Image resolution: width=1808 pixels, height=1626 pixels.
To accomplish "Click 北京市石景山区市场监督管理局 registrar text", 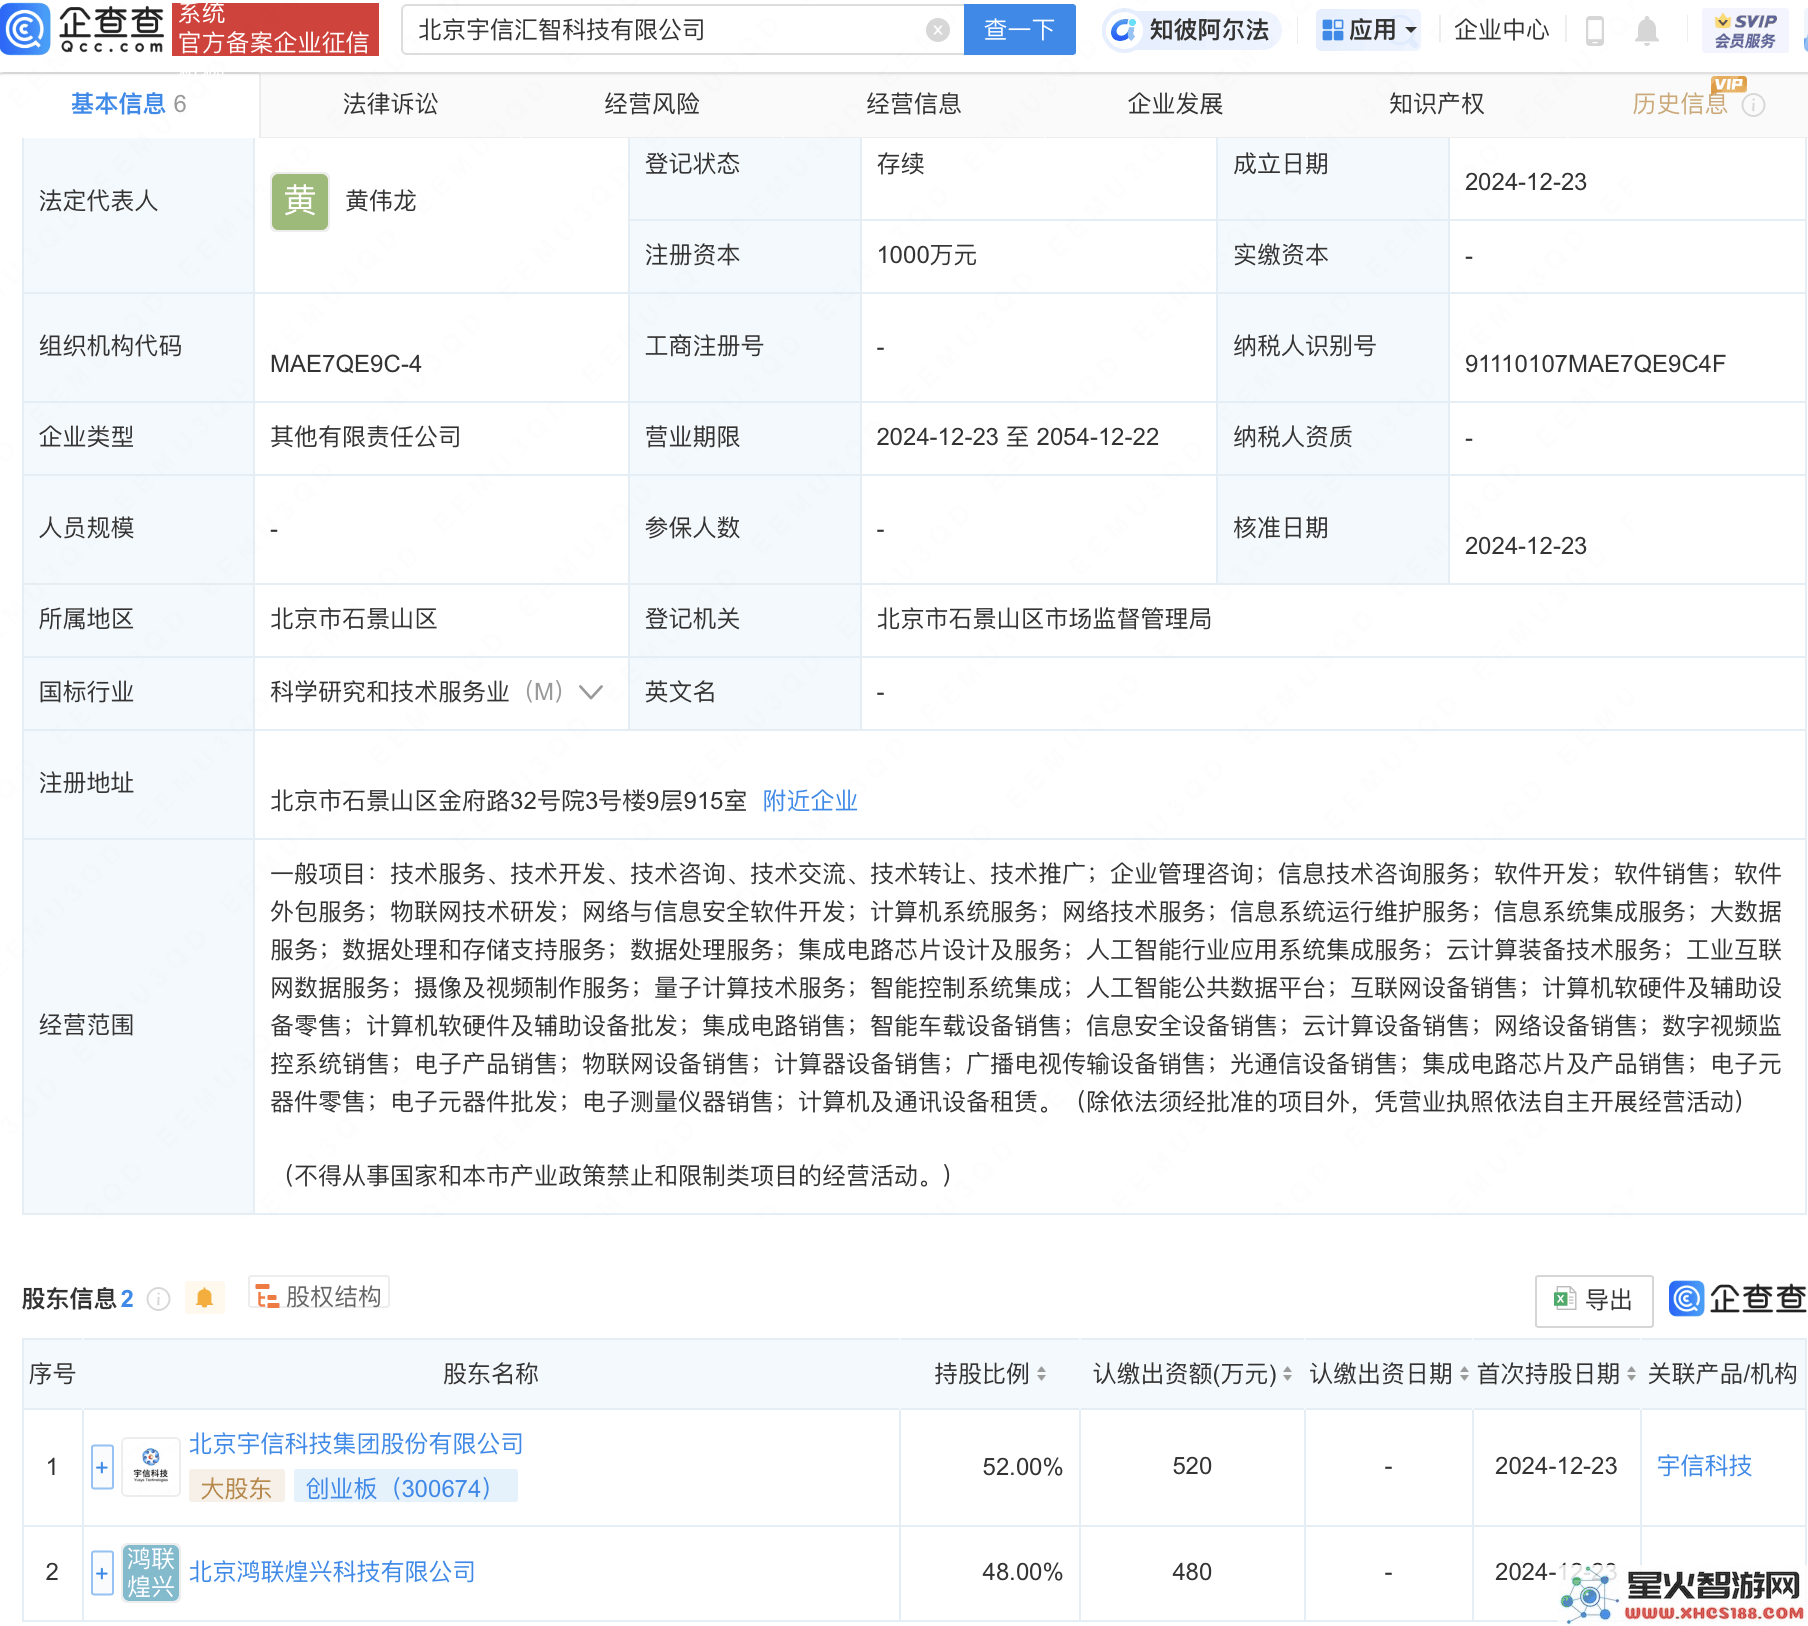I will point(1043,619).
